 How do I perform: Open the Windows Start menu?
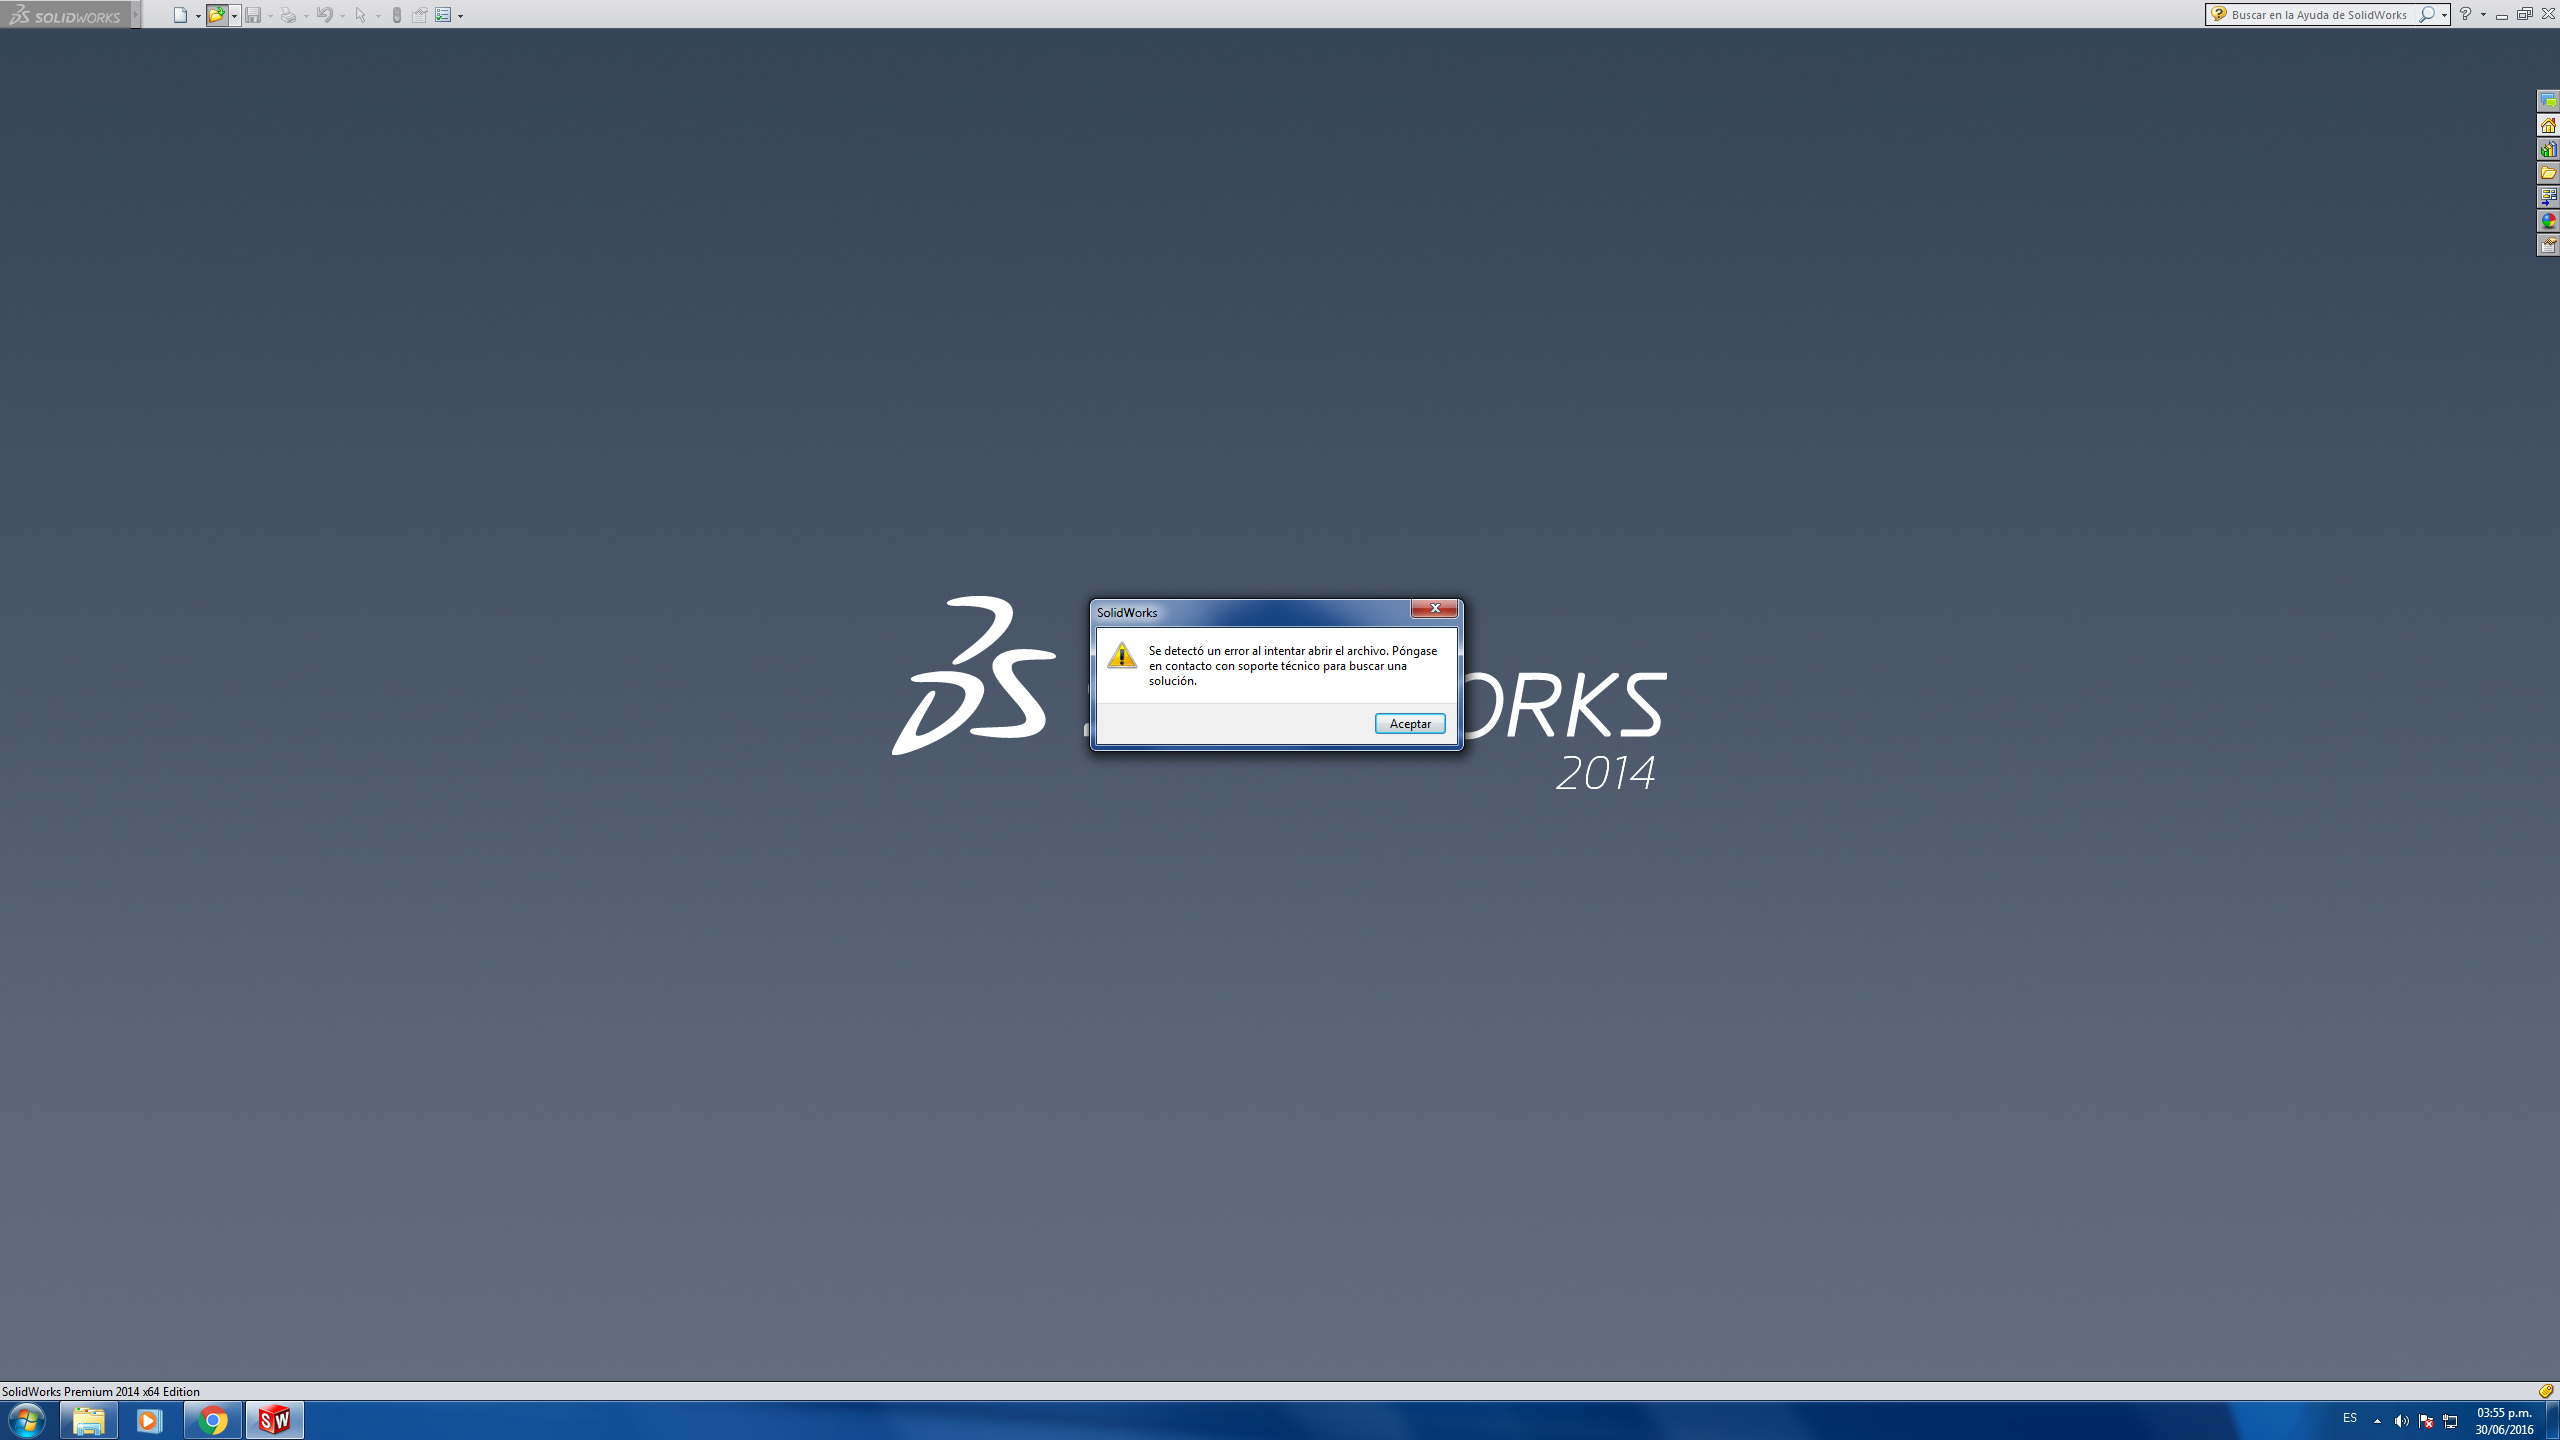[27, 1420]
